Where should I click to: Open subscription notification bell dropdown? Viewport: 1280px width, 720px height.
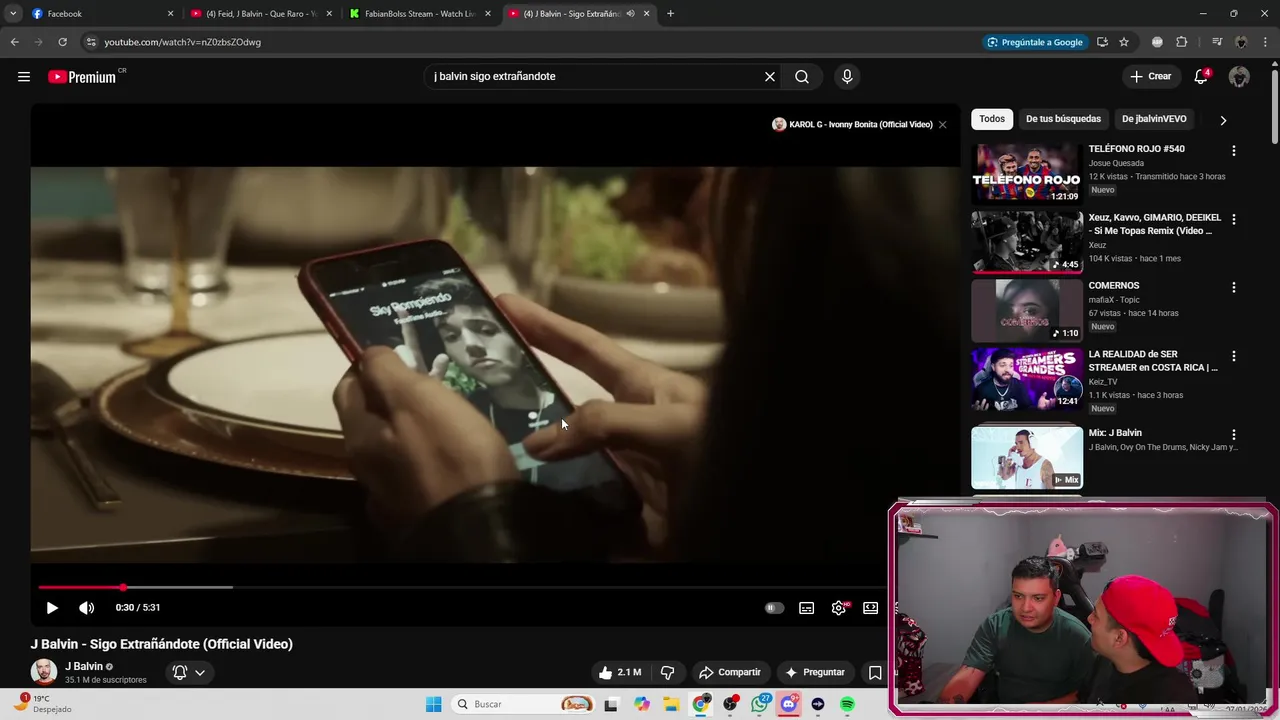189,673
